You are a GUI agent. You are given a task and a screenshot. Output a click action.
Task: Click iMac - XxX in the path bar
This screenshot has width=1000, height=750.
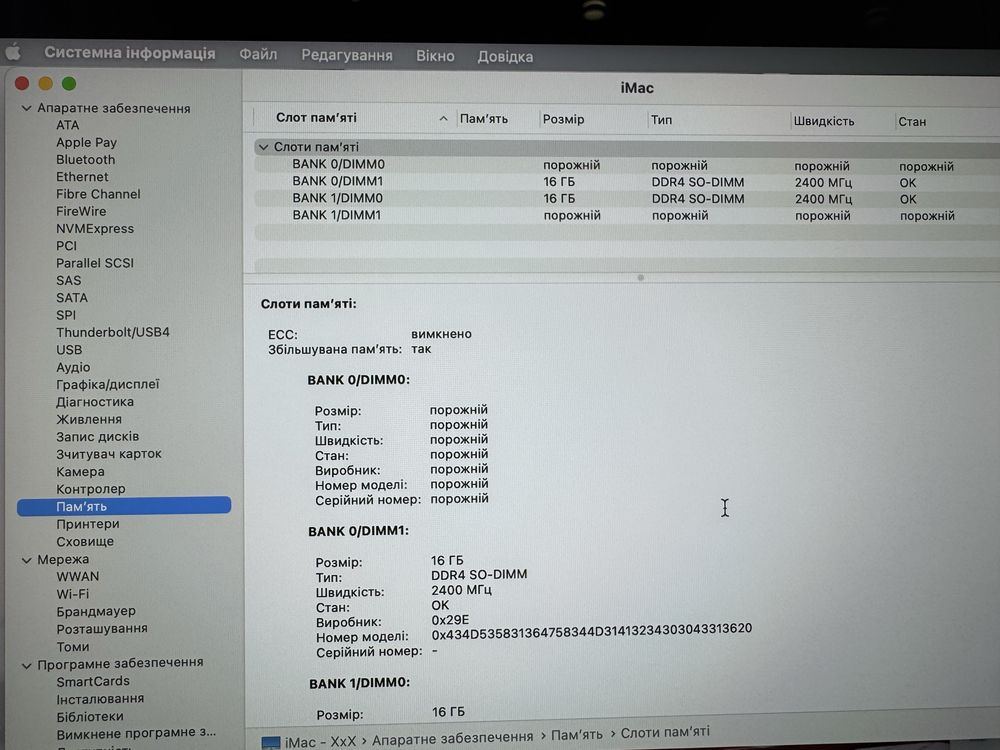320,742
